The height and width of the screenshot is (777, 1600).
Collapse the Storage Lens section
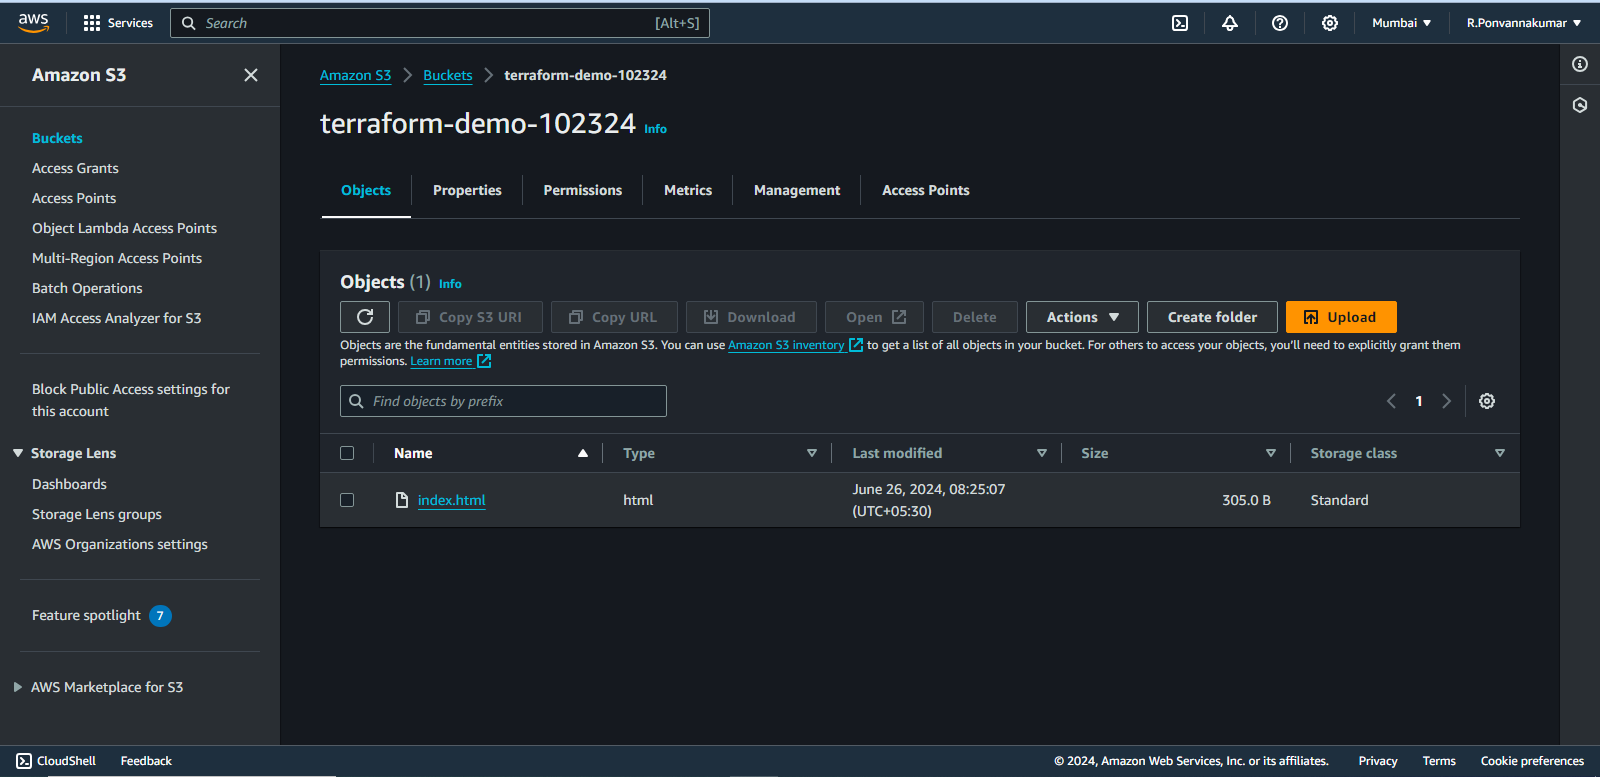tap(18, 453)
